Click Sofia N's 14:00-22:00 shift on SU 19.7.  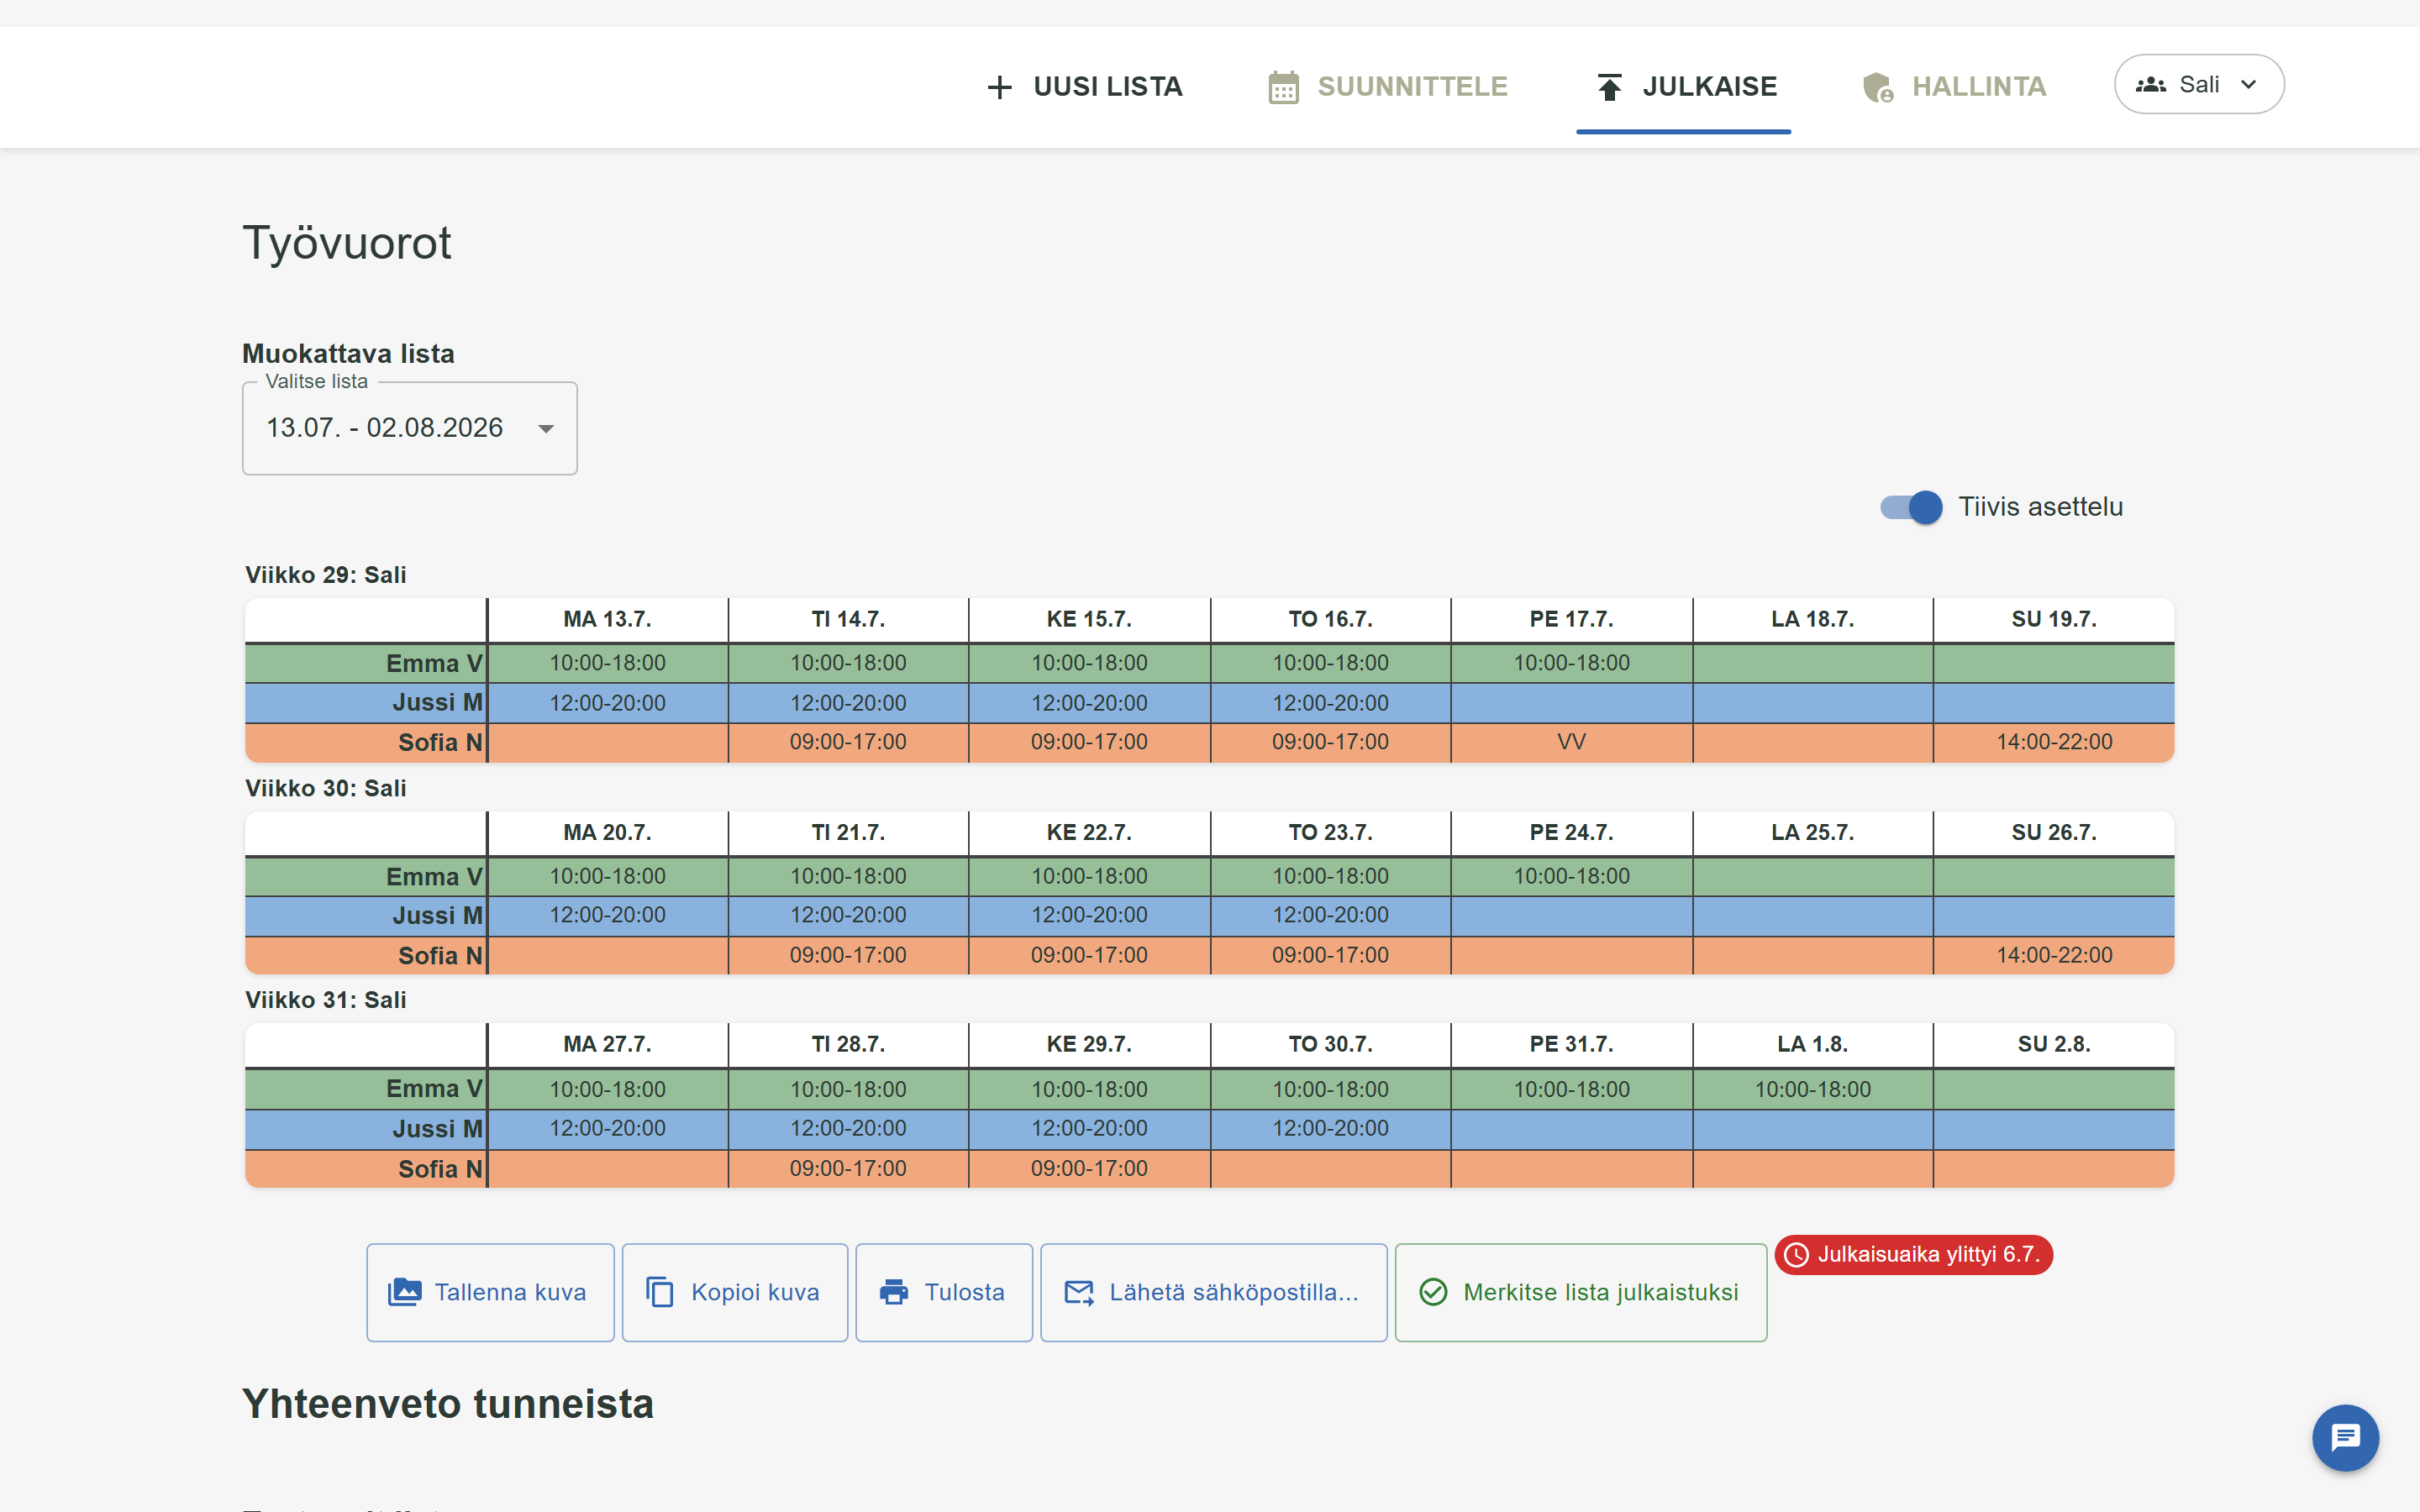pyautogui.click(x=2054, y=742)
